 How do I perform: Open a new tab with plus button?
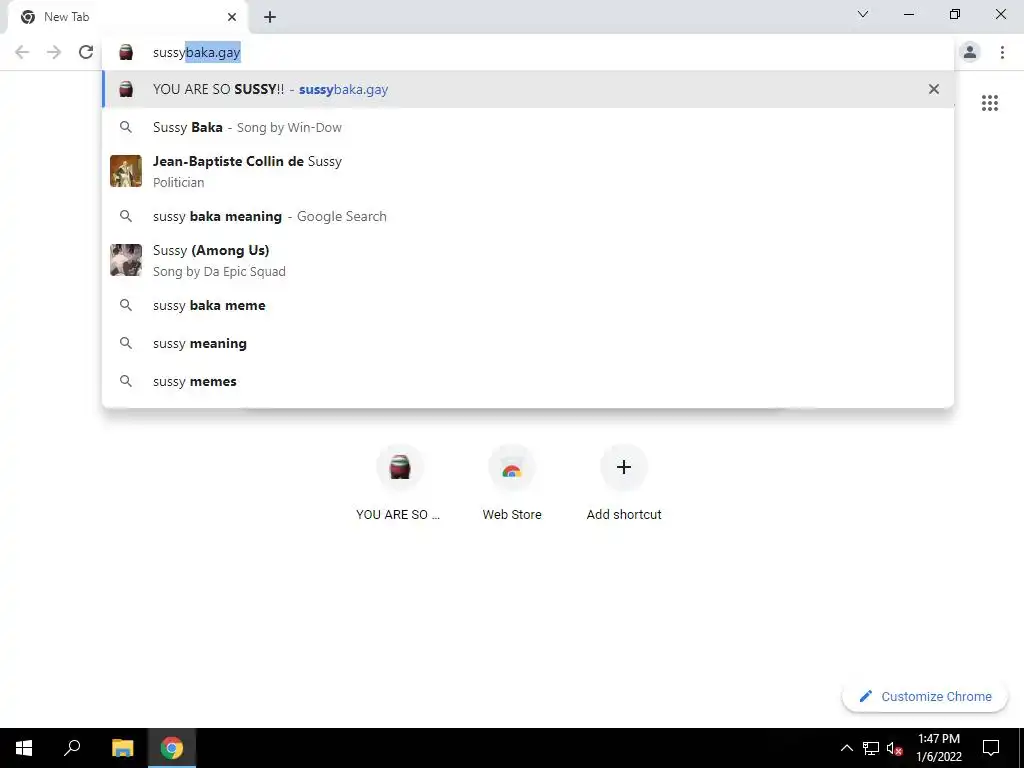click(270, 17)
